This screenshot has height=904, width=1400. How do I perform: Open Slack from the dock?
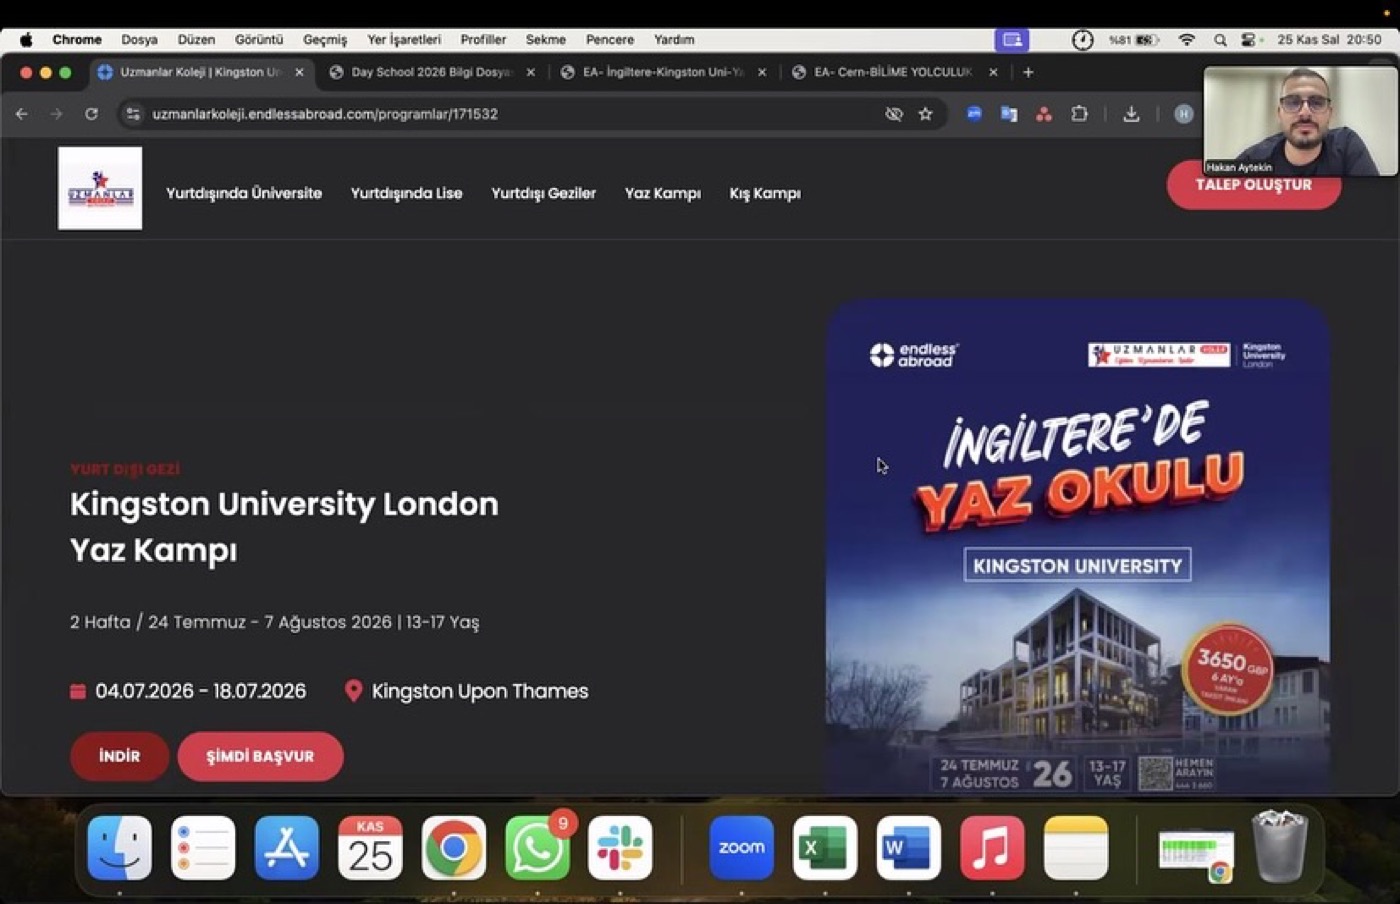pyautogui.click(x=620, y=848)
